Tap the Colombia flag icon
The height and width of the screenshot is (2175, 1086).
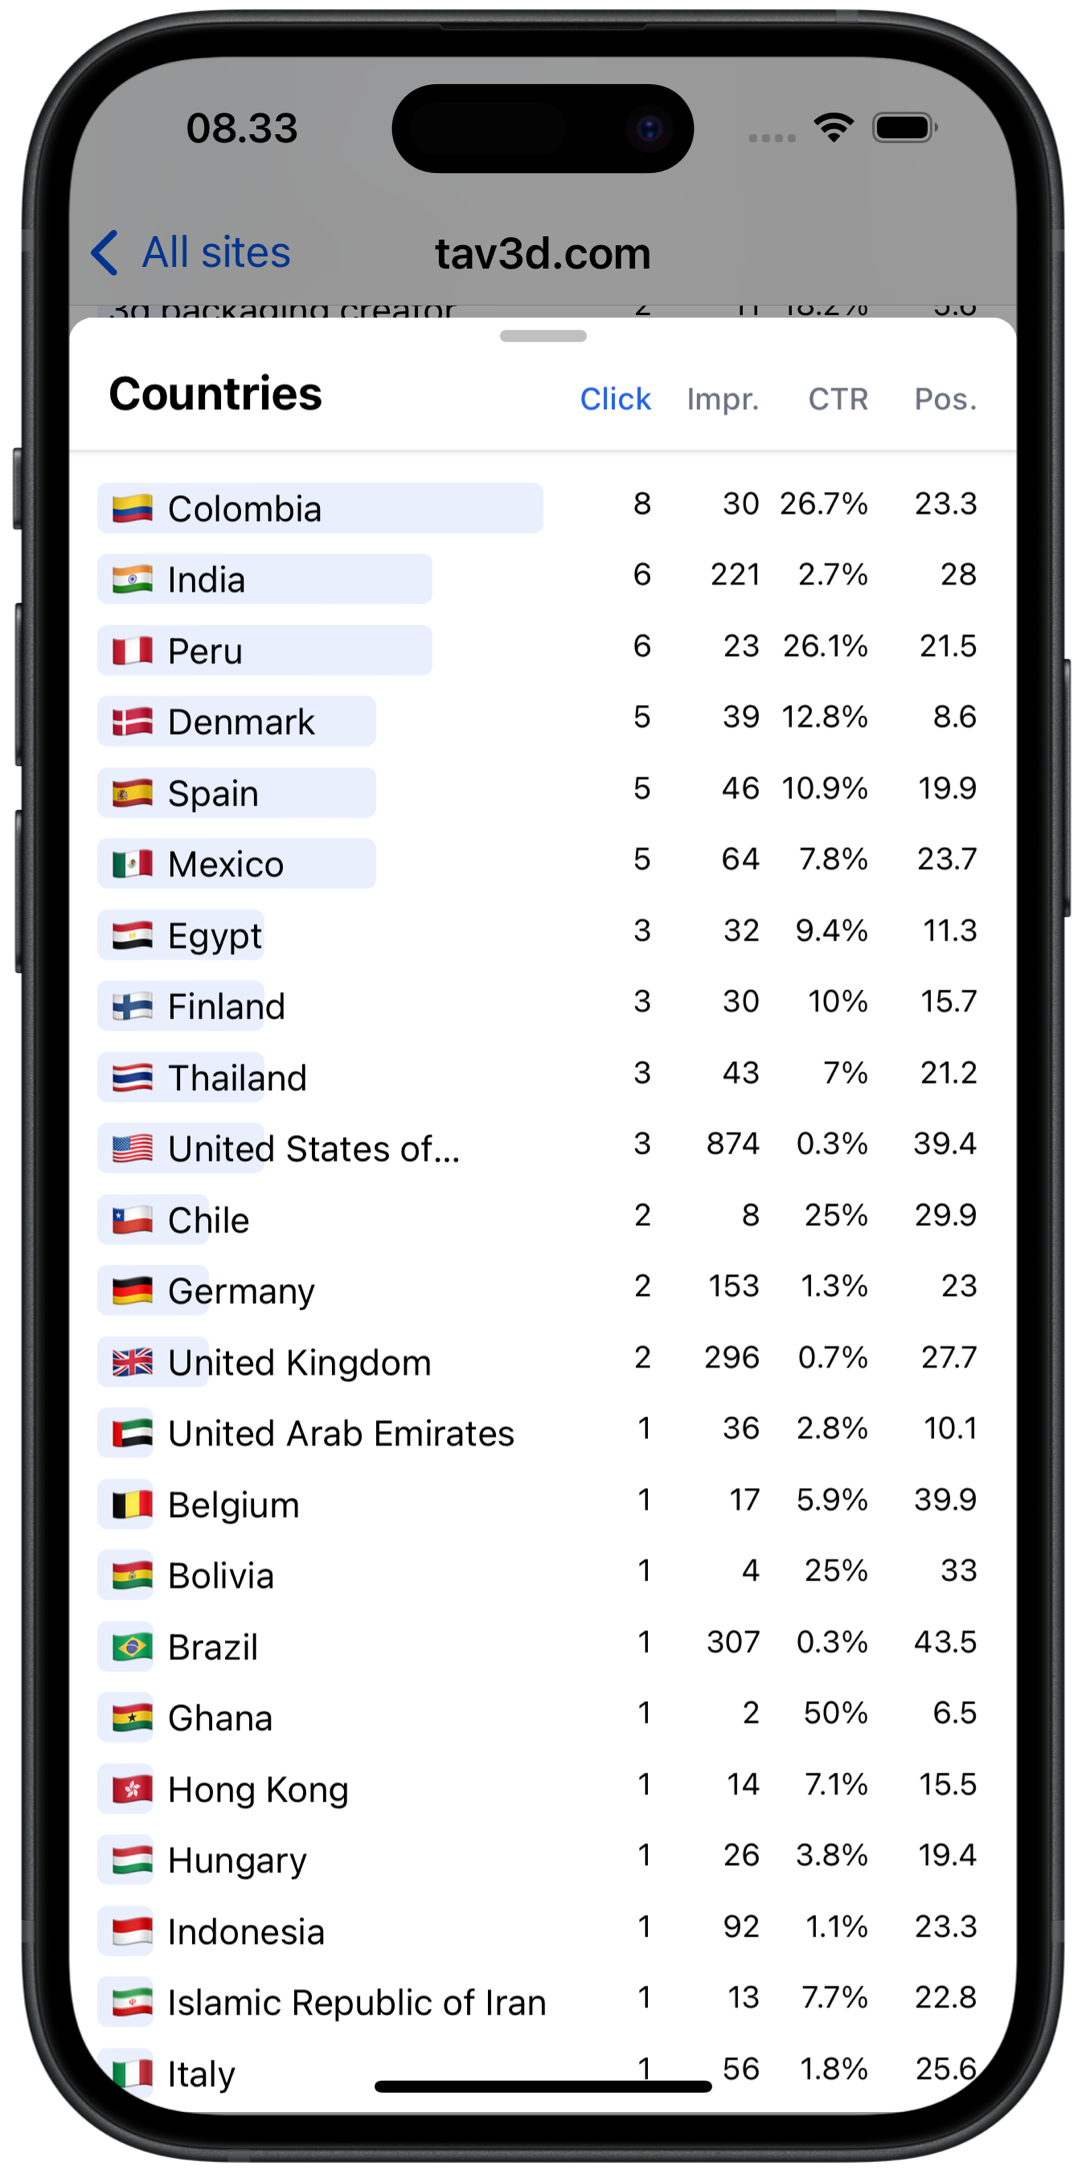coord(132,509)
